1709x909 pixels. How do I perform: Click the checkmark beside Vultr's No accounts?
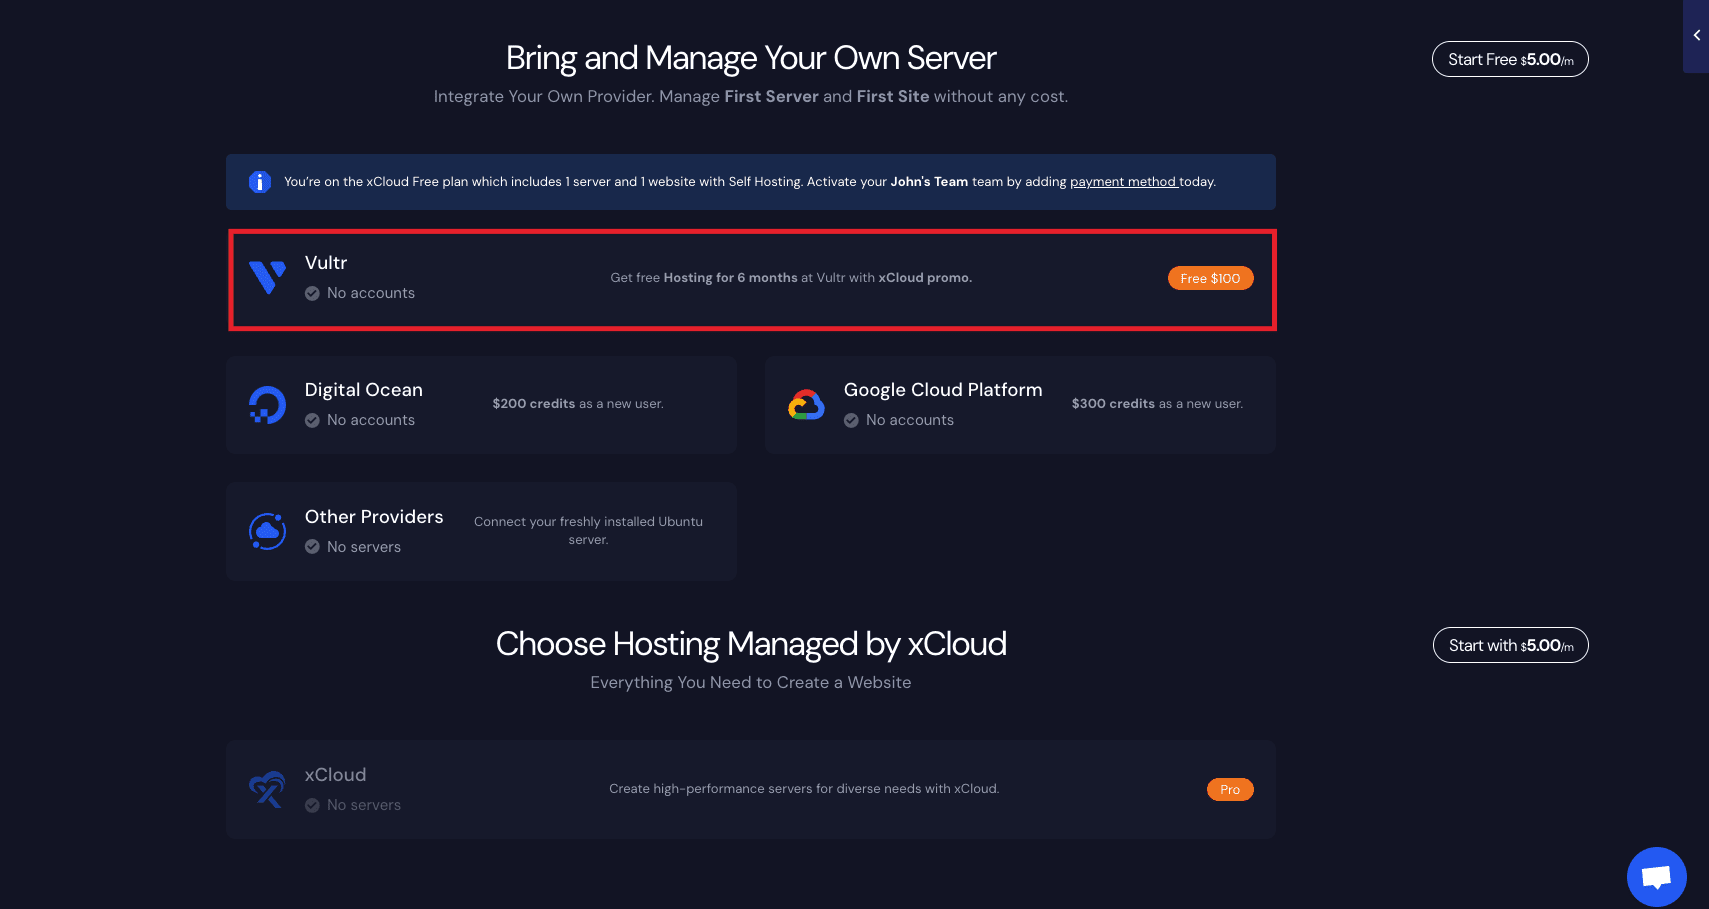coord(312,293)
